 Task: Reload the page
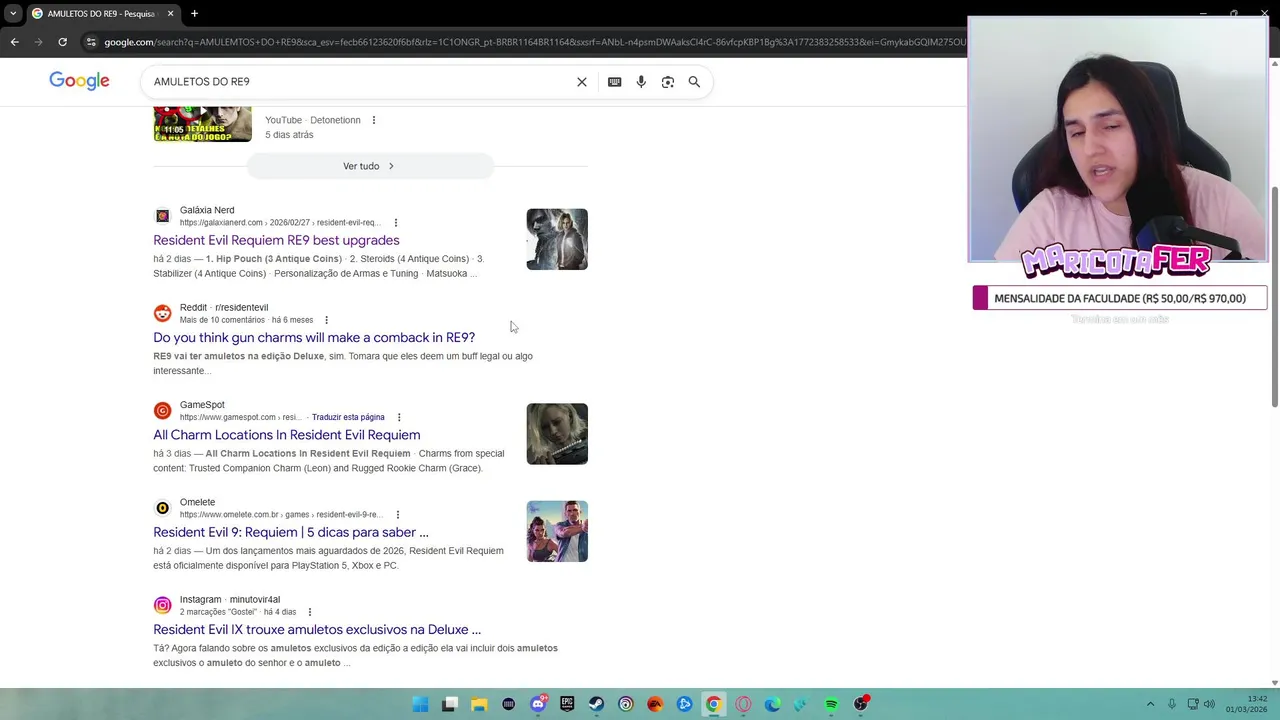62,42
